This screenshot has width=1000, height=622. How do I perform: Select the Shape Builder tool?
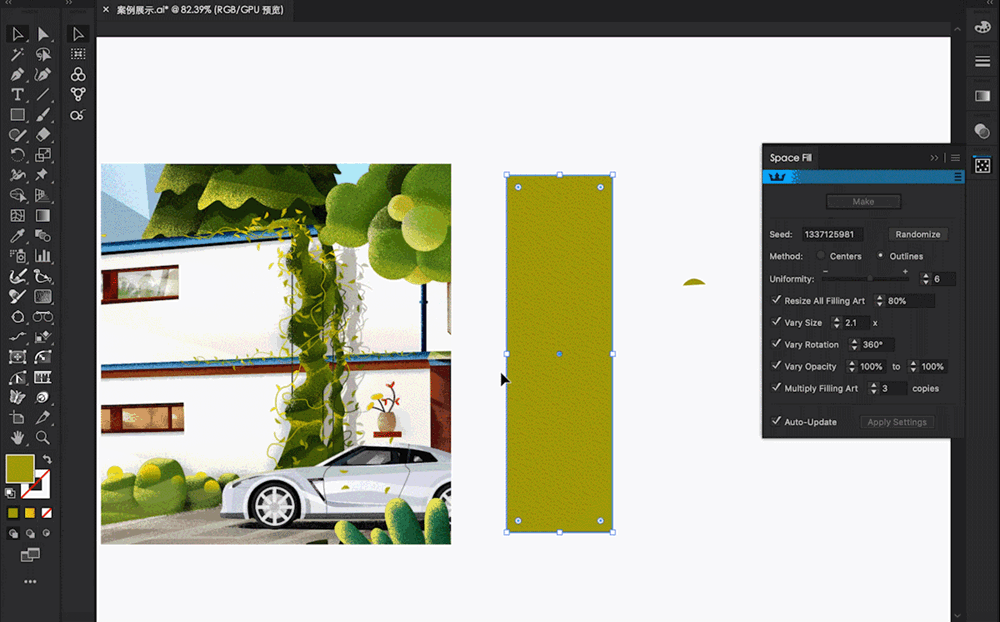point(17,195)
